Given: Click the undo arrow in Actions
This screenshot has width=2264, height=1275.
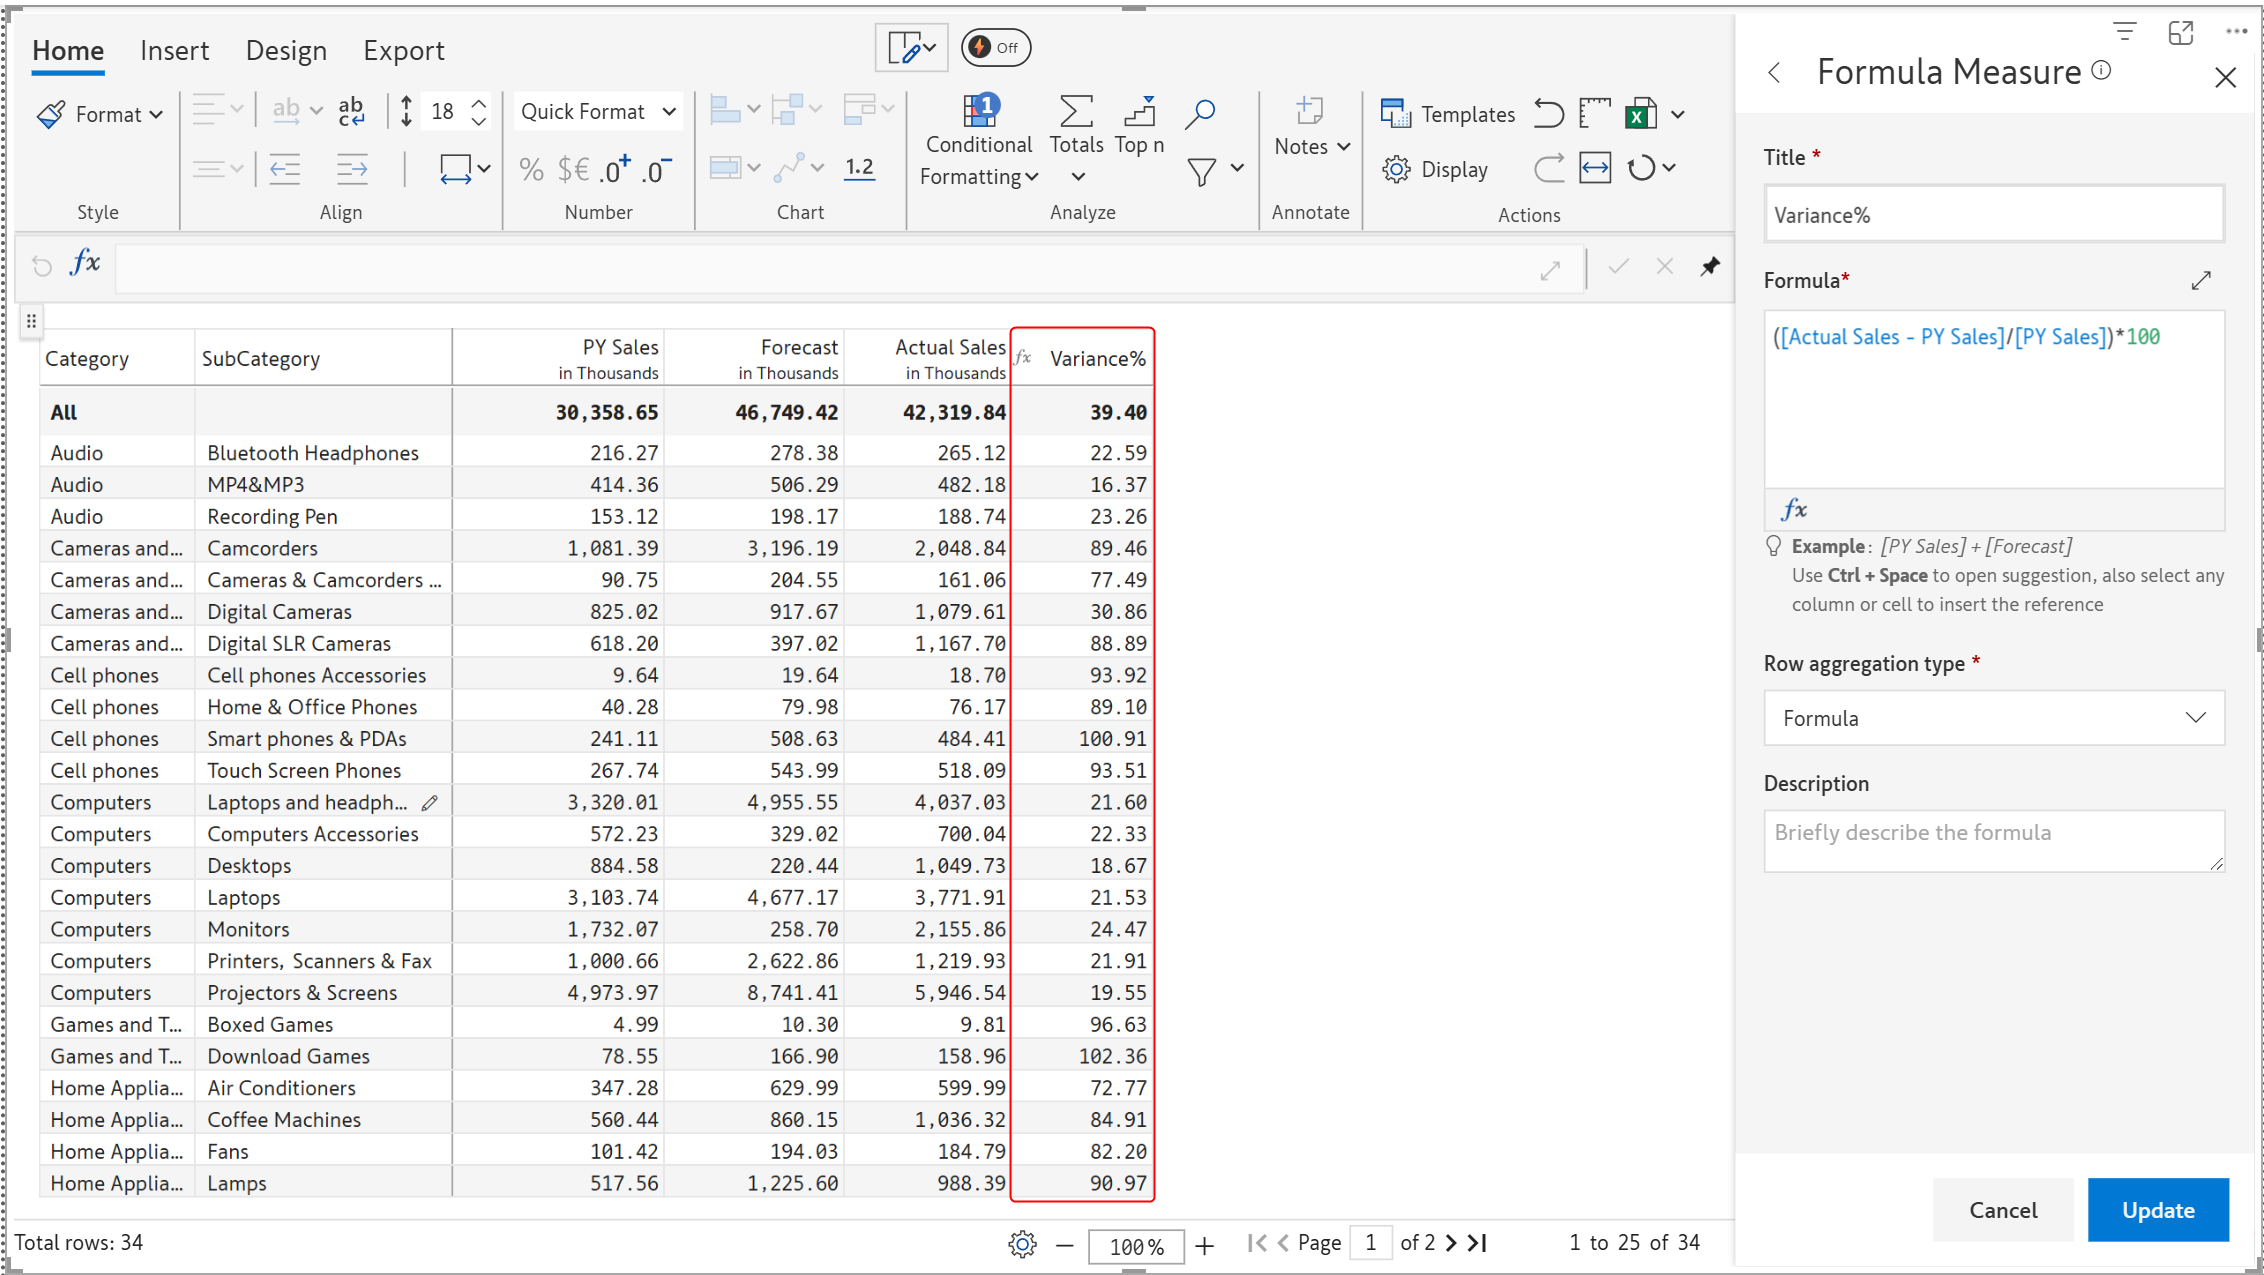Looking at the screenshot, I should (1548, 114).
